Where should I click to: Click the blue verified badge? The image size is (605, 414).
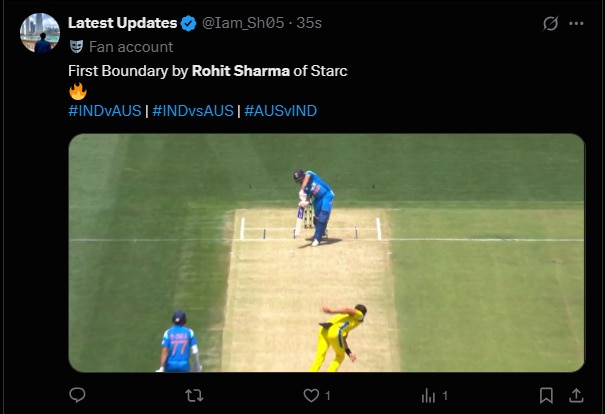188,23
